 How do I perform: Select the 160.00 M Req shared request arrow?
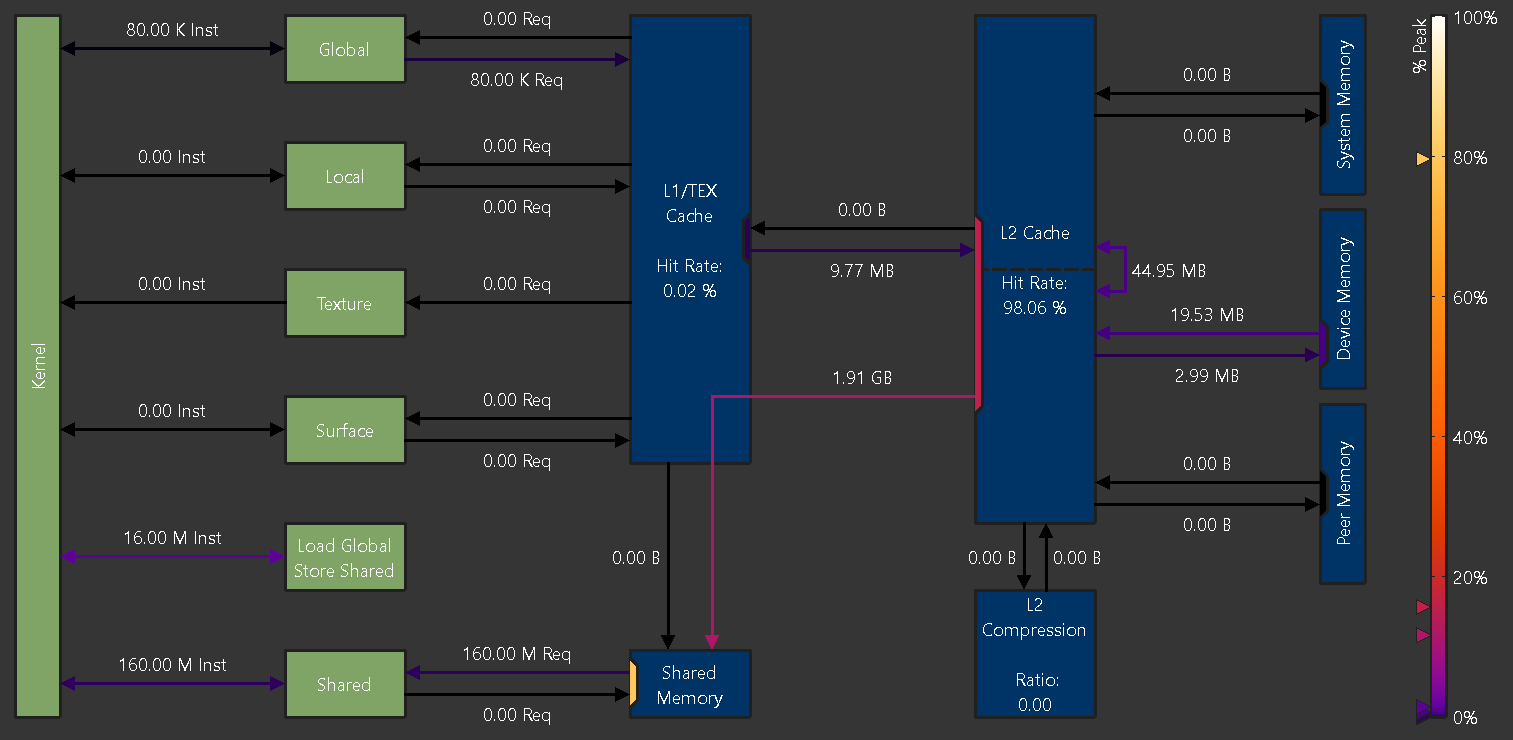(515, 674)
